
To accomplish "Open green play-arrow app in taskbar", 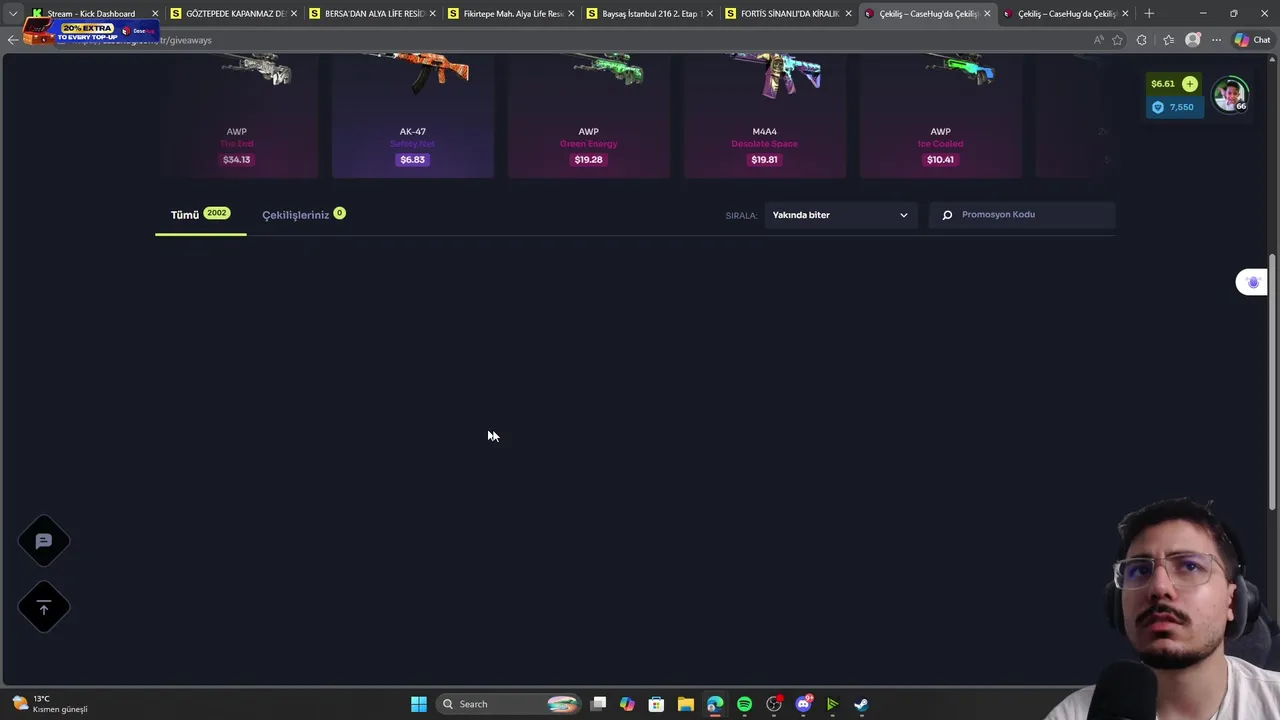I will tap(832, 704).
